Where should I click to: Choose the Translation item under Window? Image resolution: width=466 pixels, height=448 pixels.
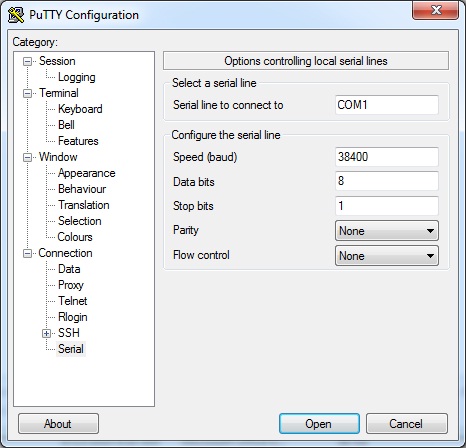(84, 205)
